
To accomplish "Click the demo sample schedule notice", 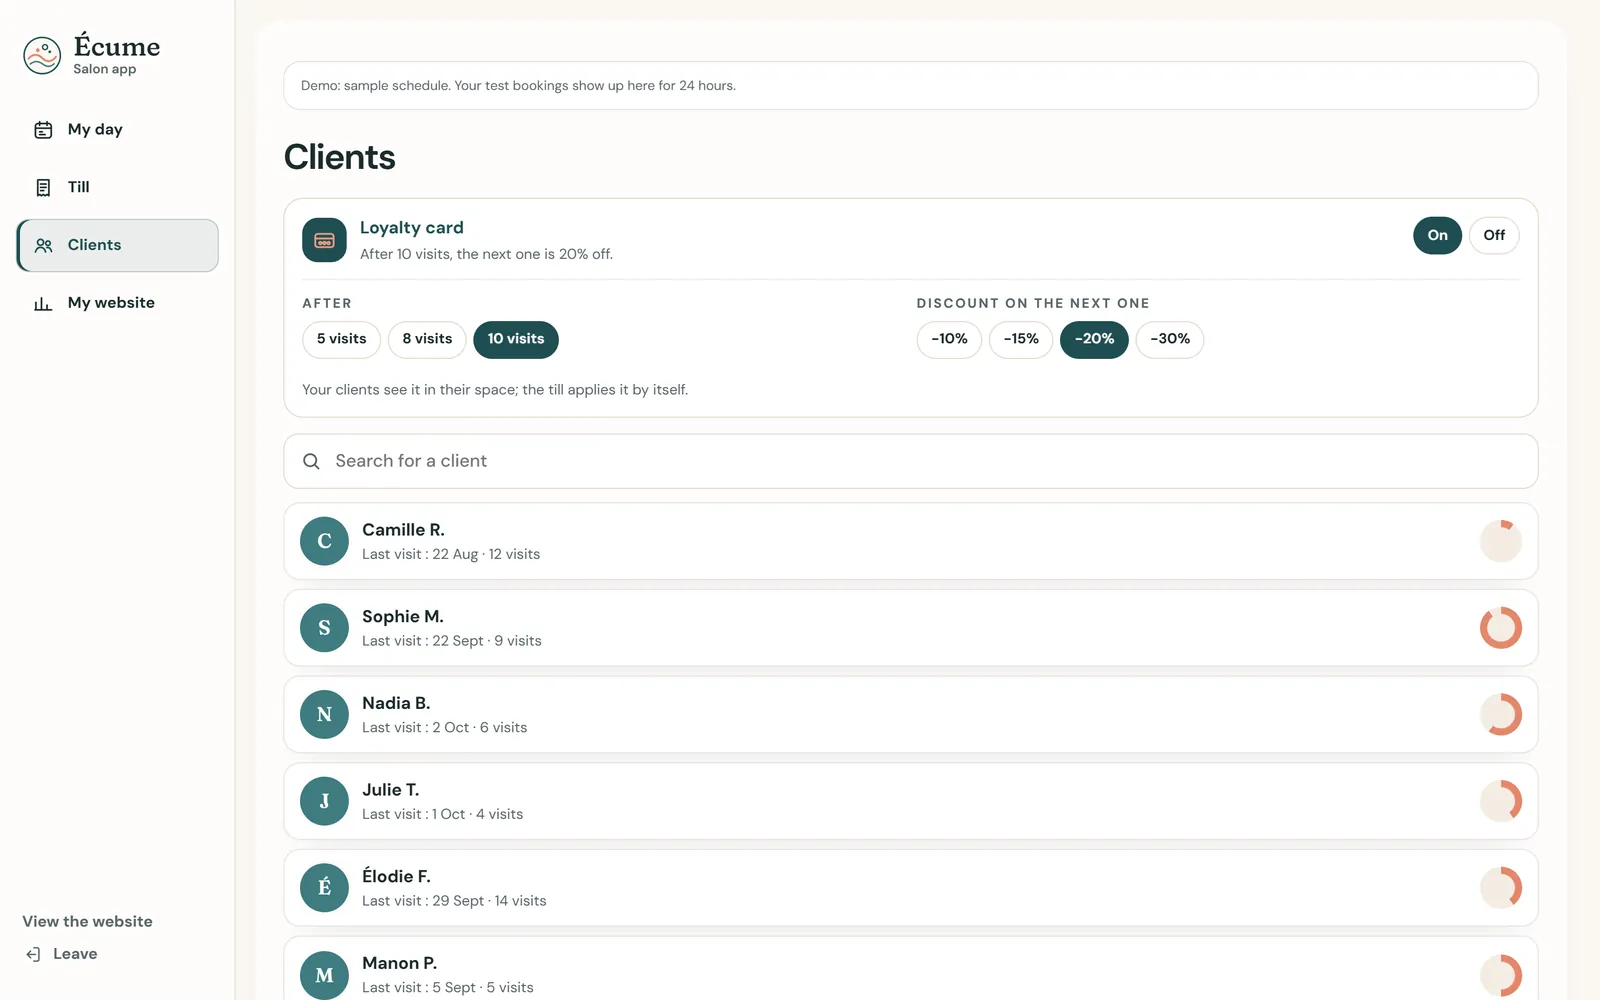I will (x=911, y=86).
